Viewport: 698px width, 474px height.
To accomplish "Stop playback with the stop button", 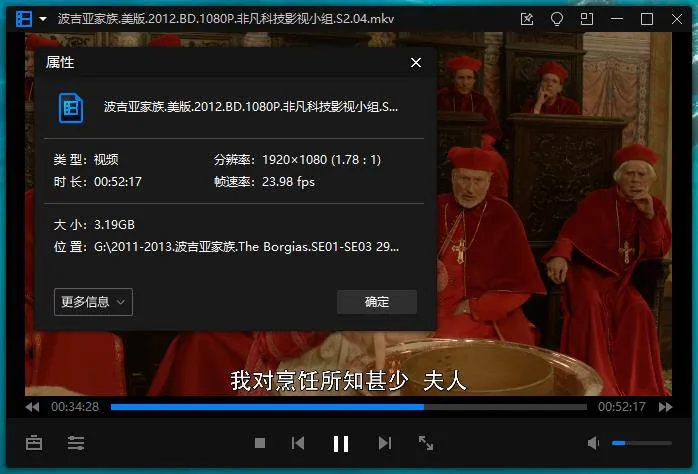I will tap(260, 443).
